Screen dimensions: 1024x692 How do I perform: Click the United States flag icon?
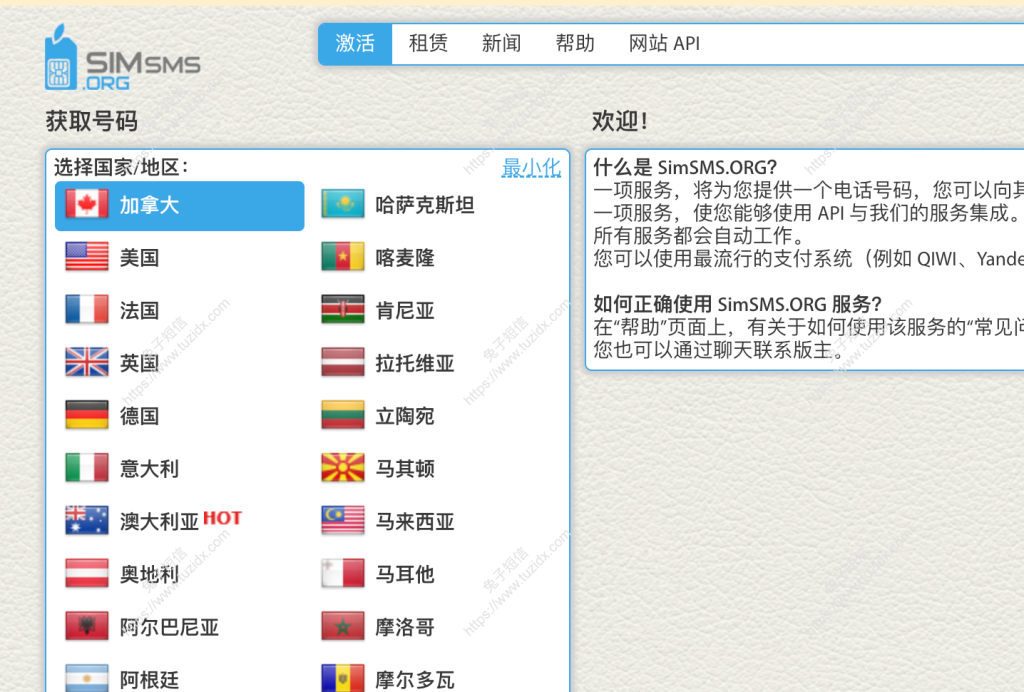pos(87,258)
